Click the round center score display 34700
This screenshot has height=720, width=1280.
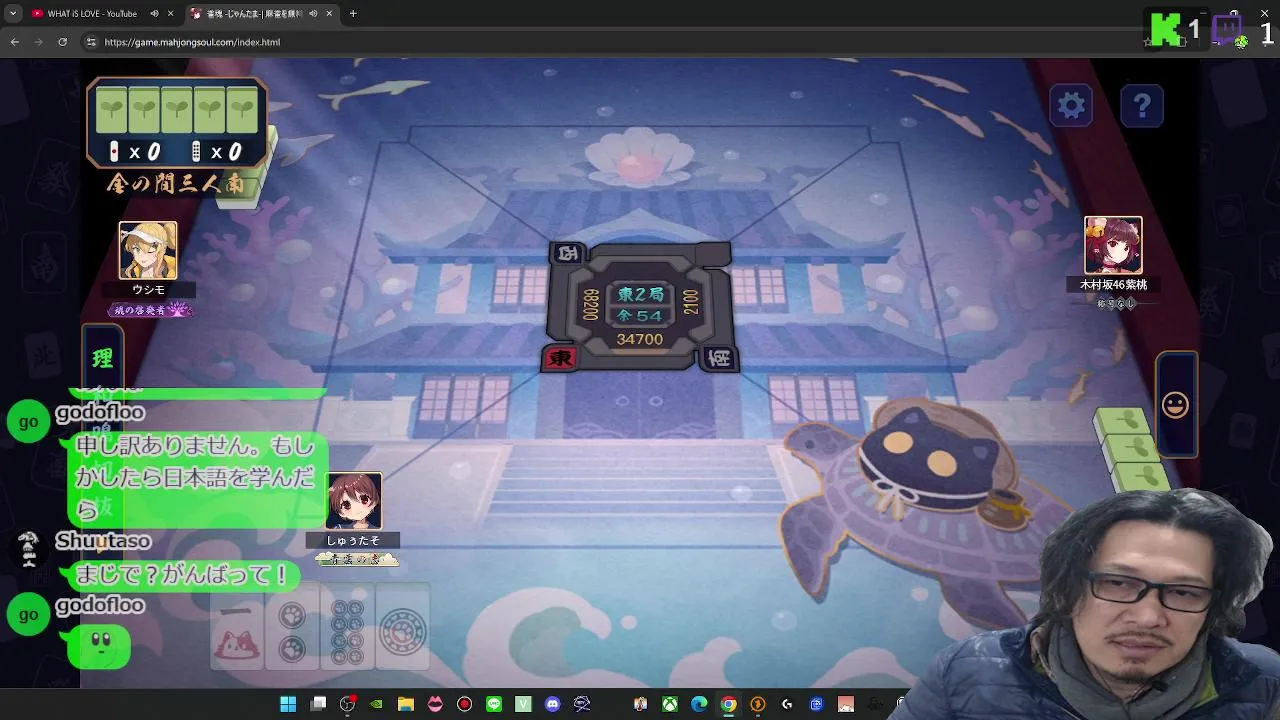pyautogui.click(x=640, y=339)
